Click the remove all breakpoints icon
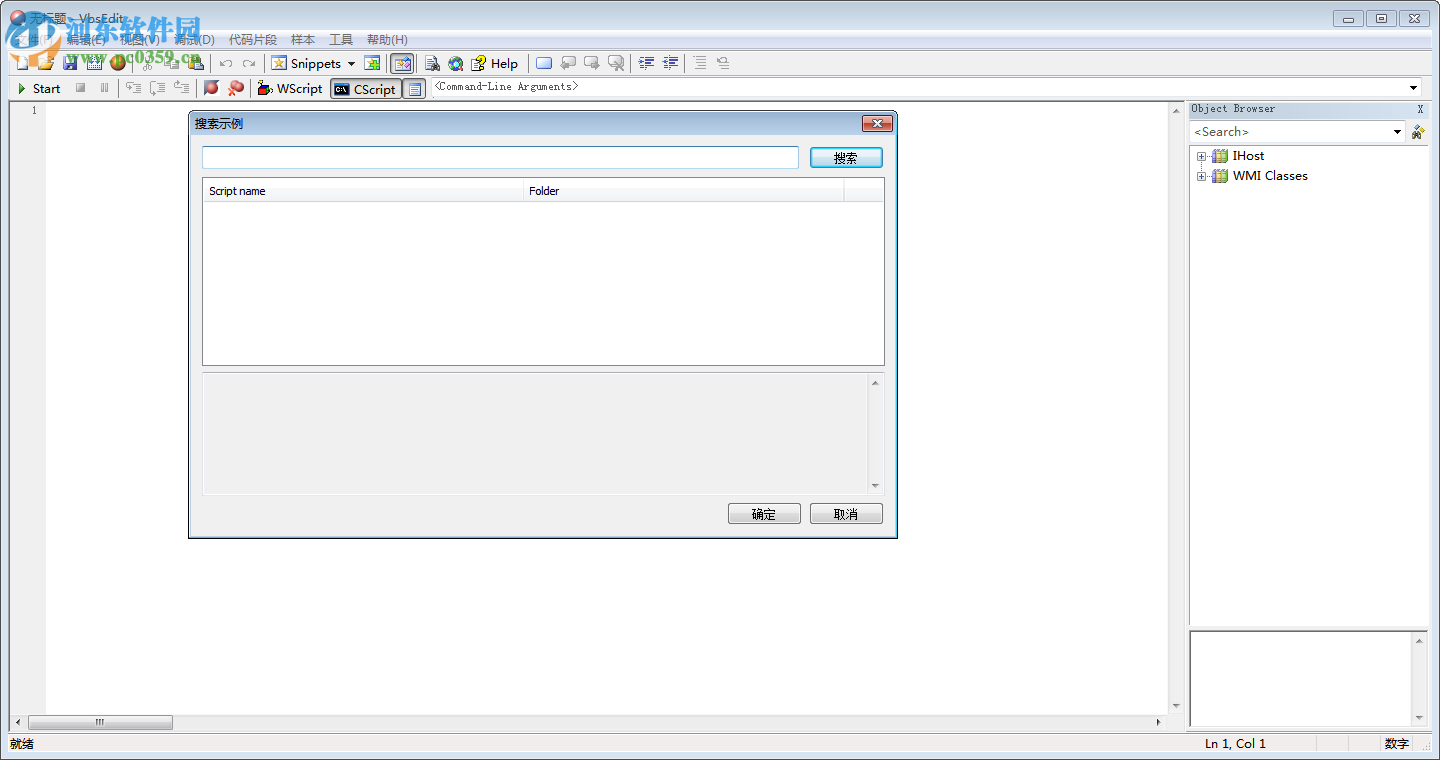The image size is (1440, 760). click(x=235, y=88)
